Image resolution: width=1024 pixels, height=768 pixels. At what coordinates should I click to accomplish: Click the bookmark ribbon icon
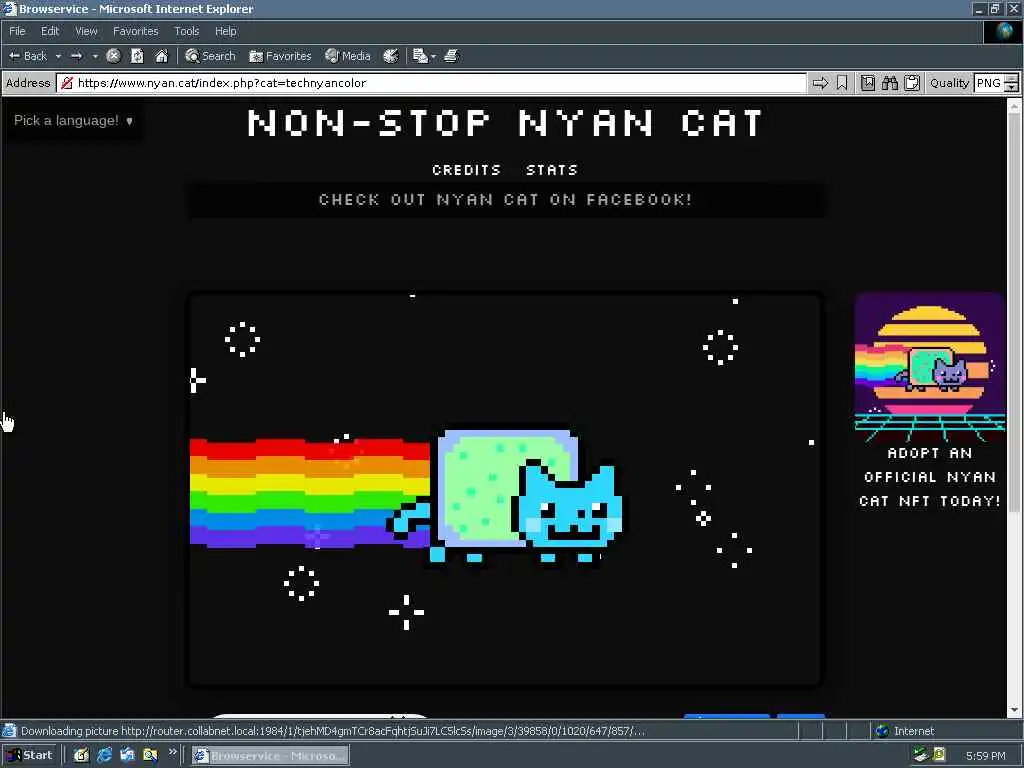842,83
